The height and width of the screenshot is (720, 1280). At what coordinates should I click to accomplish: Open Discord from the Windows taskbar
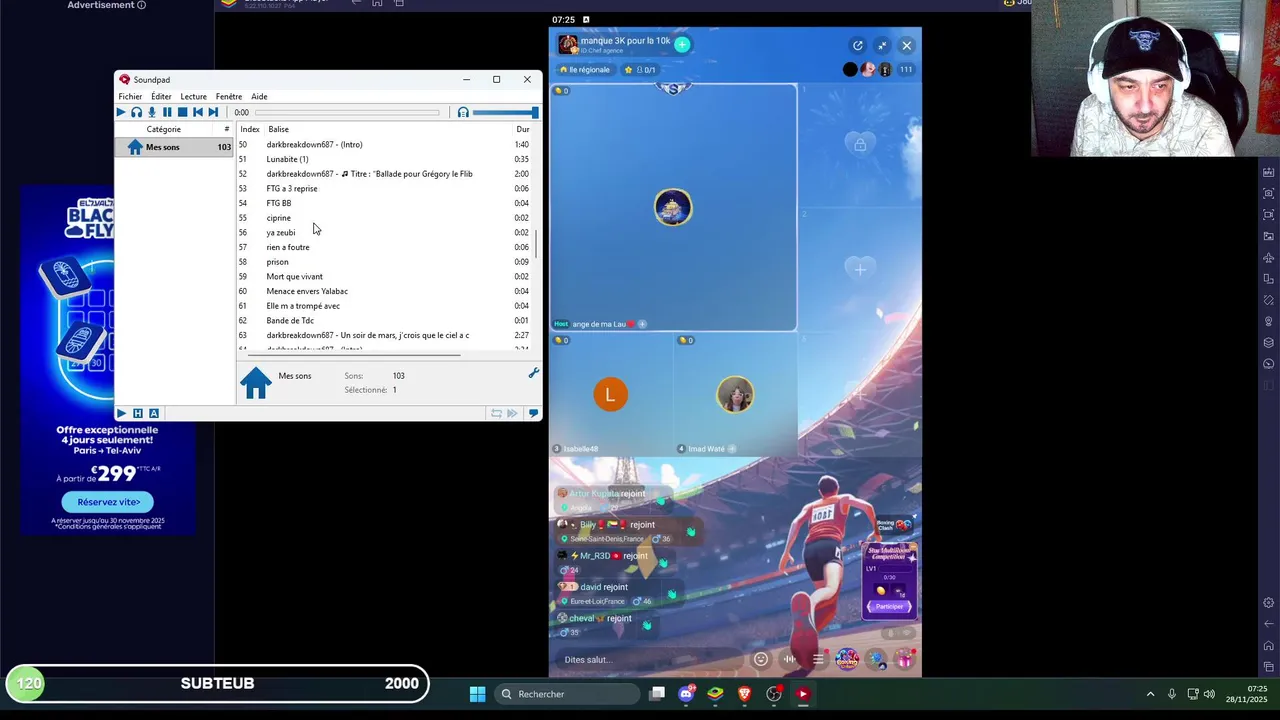click(x=686, y=694)
